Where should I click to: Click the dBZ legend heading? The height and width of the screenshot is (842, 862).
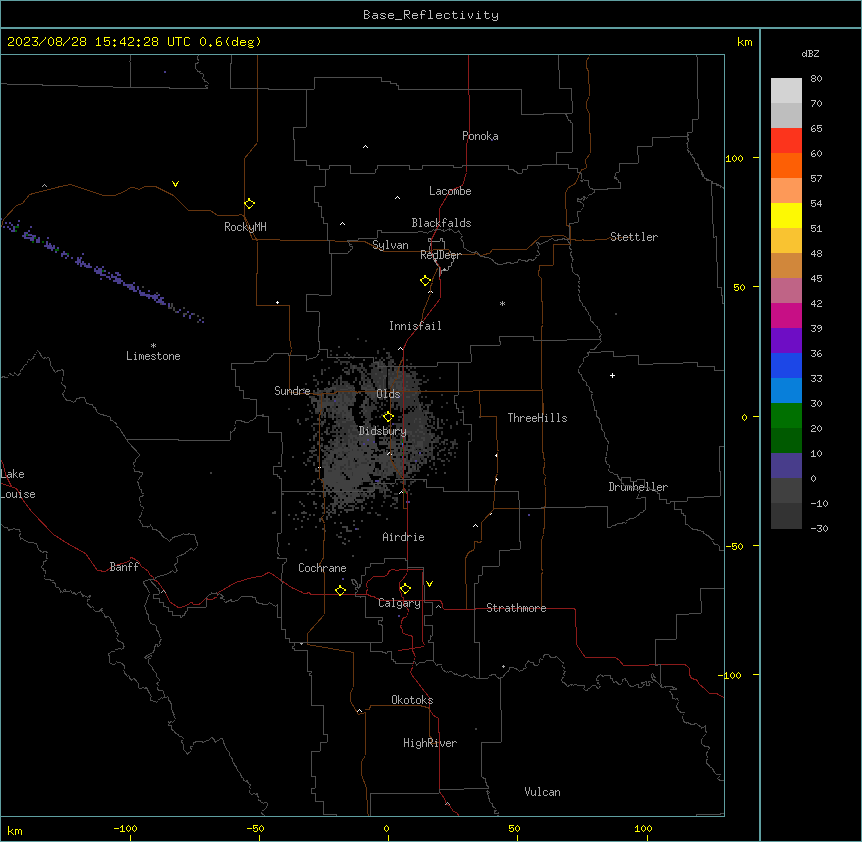(810, 53)
